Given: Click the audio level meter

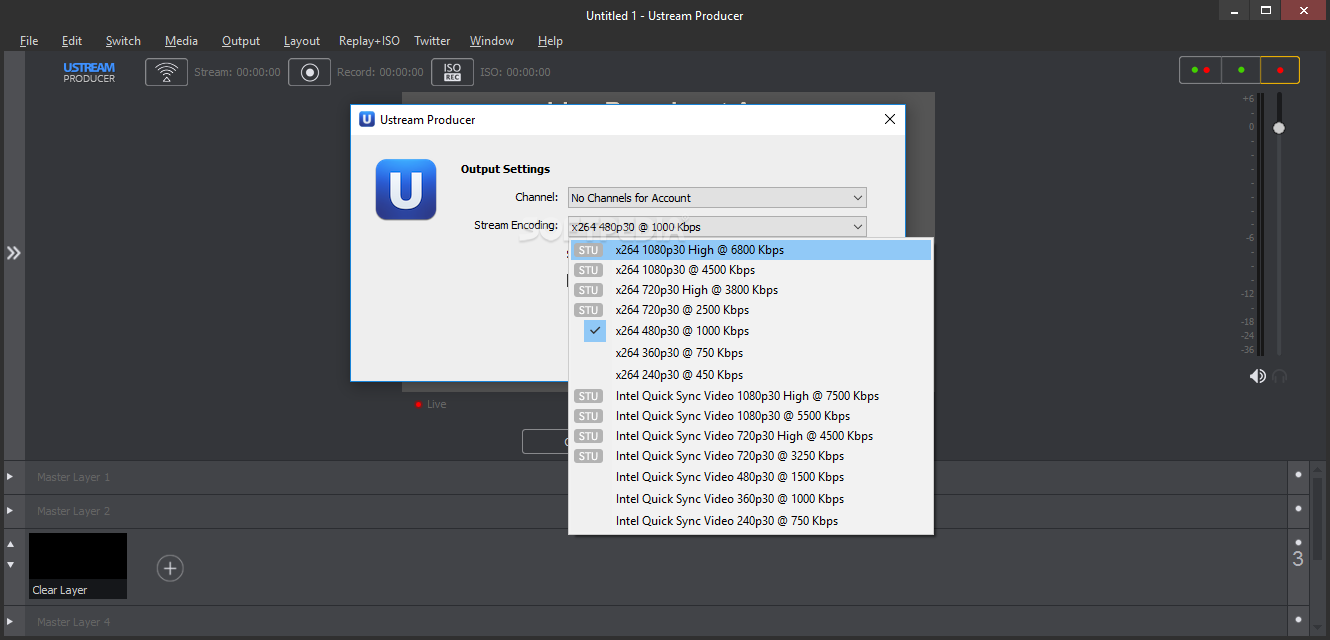Looking at the screenshot, I should [1260, 224].
